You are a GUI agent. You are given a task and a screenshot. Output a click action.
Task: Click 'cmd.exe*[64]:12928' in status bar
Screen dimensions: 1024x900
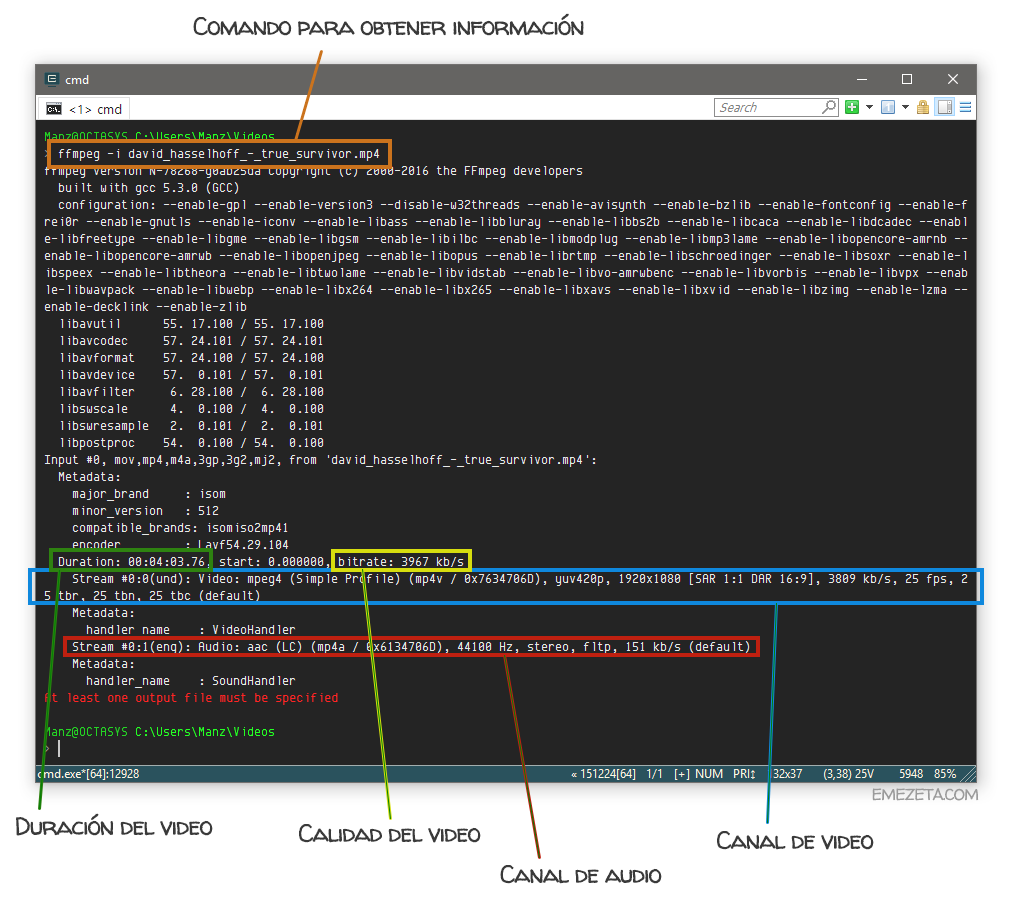click(89, 774)
